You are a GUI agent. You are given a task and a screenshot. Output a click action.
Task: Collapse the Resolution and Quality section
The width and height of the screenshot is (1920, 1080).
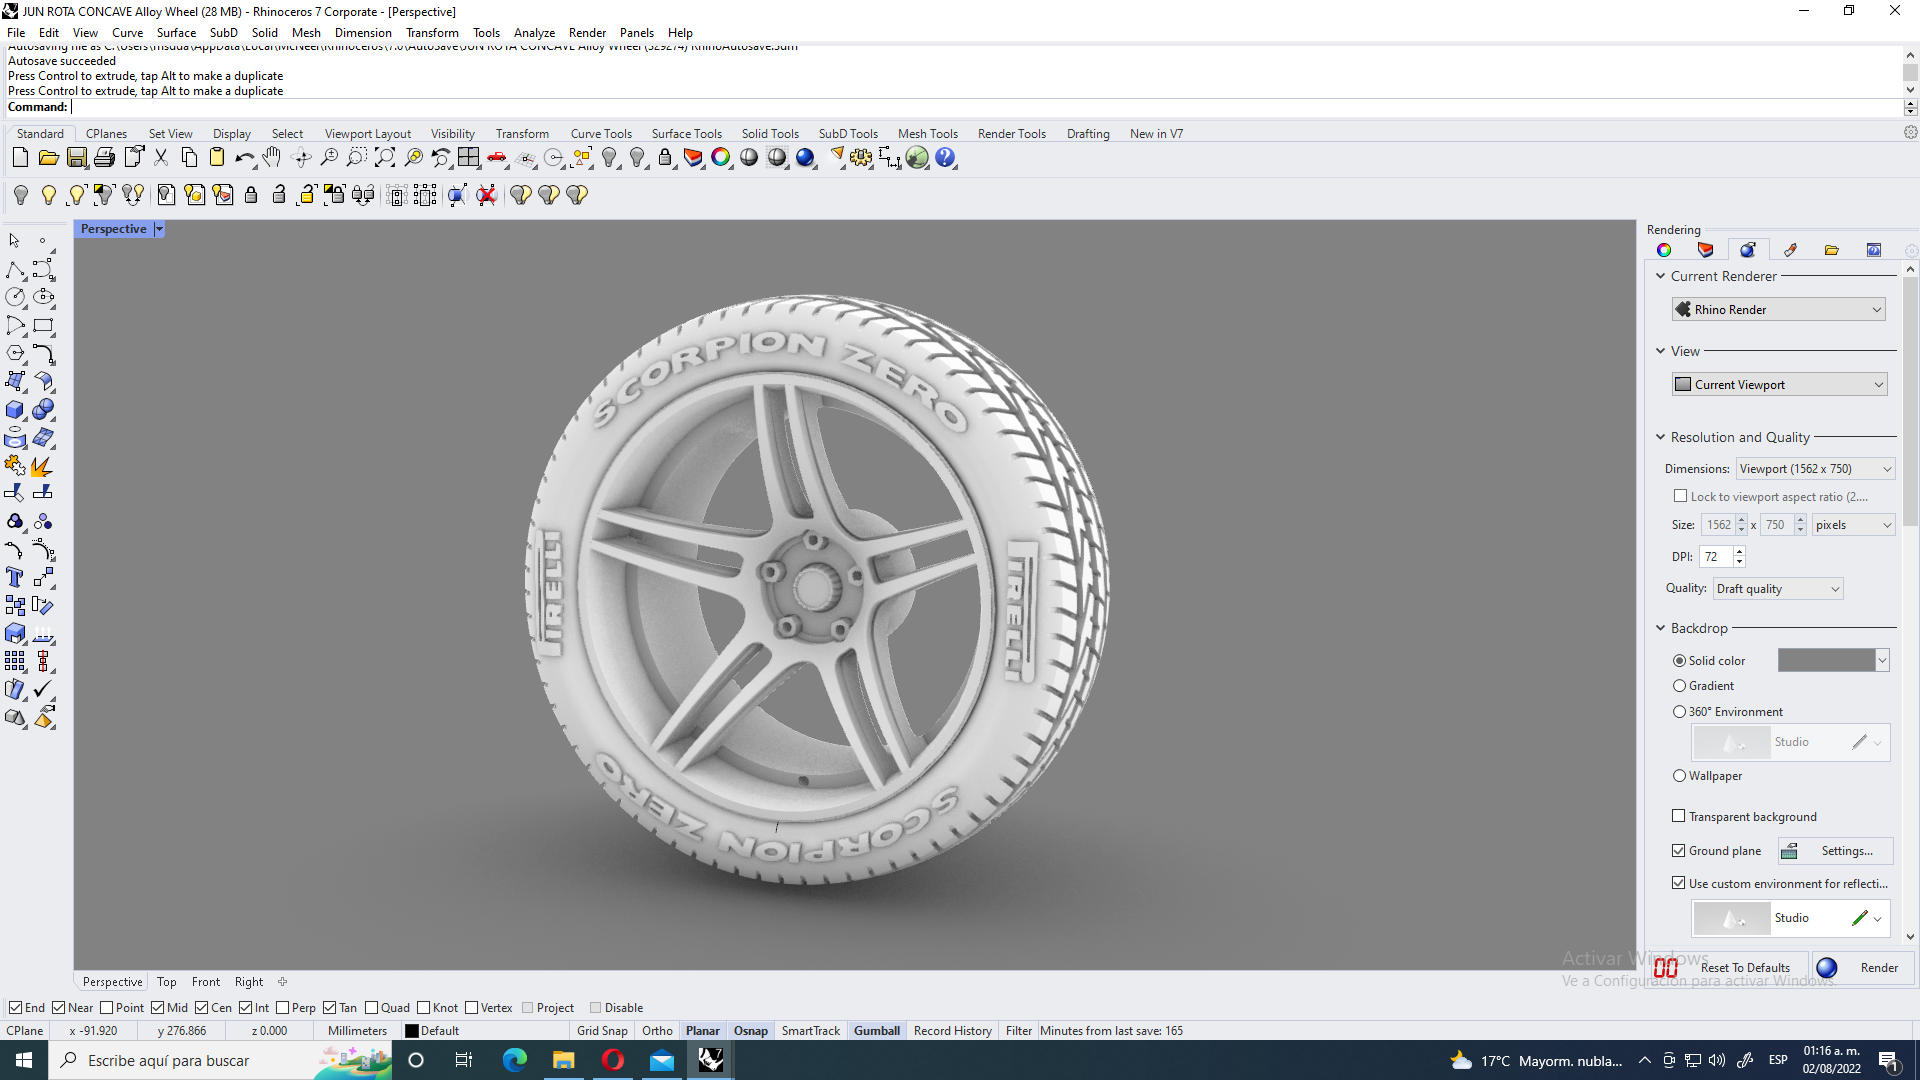[1661, 437]
